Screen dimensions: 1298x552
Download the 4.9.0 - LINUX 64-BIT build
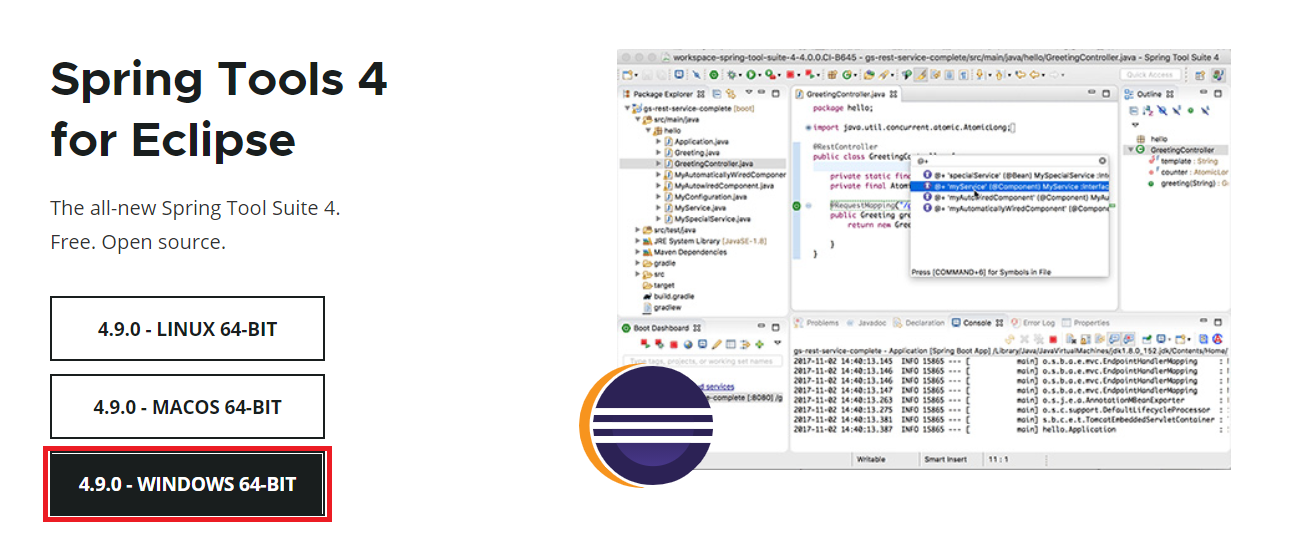point(187,328)
